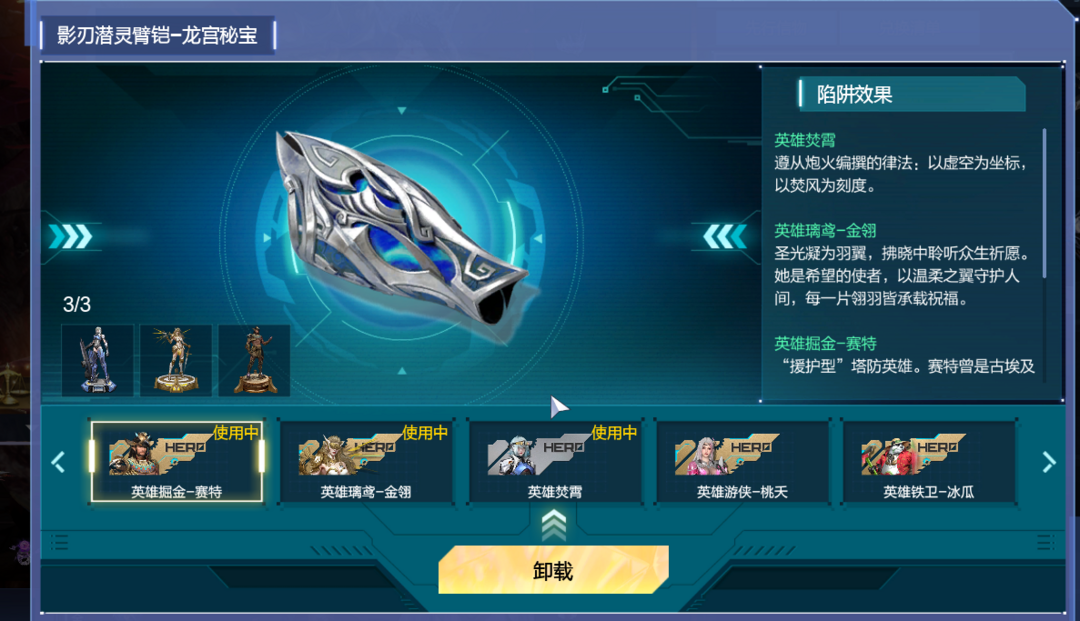
Task: Choose hero card 英雄游侠-桃夭
Action: 742,462
